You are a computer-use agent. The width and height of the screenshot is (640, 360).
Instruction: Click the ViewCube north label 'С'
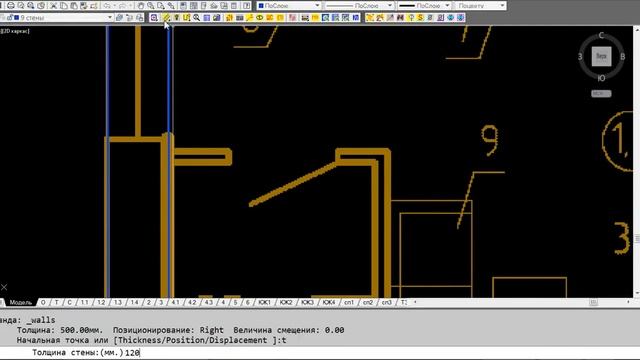601,36
